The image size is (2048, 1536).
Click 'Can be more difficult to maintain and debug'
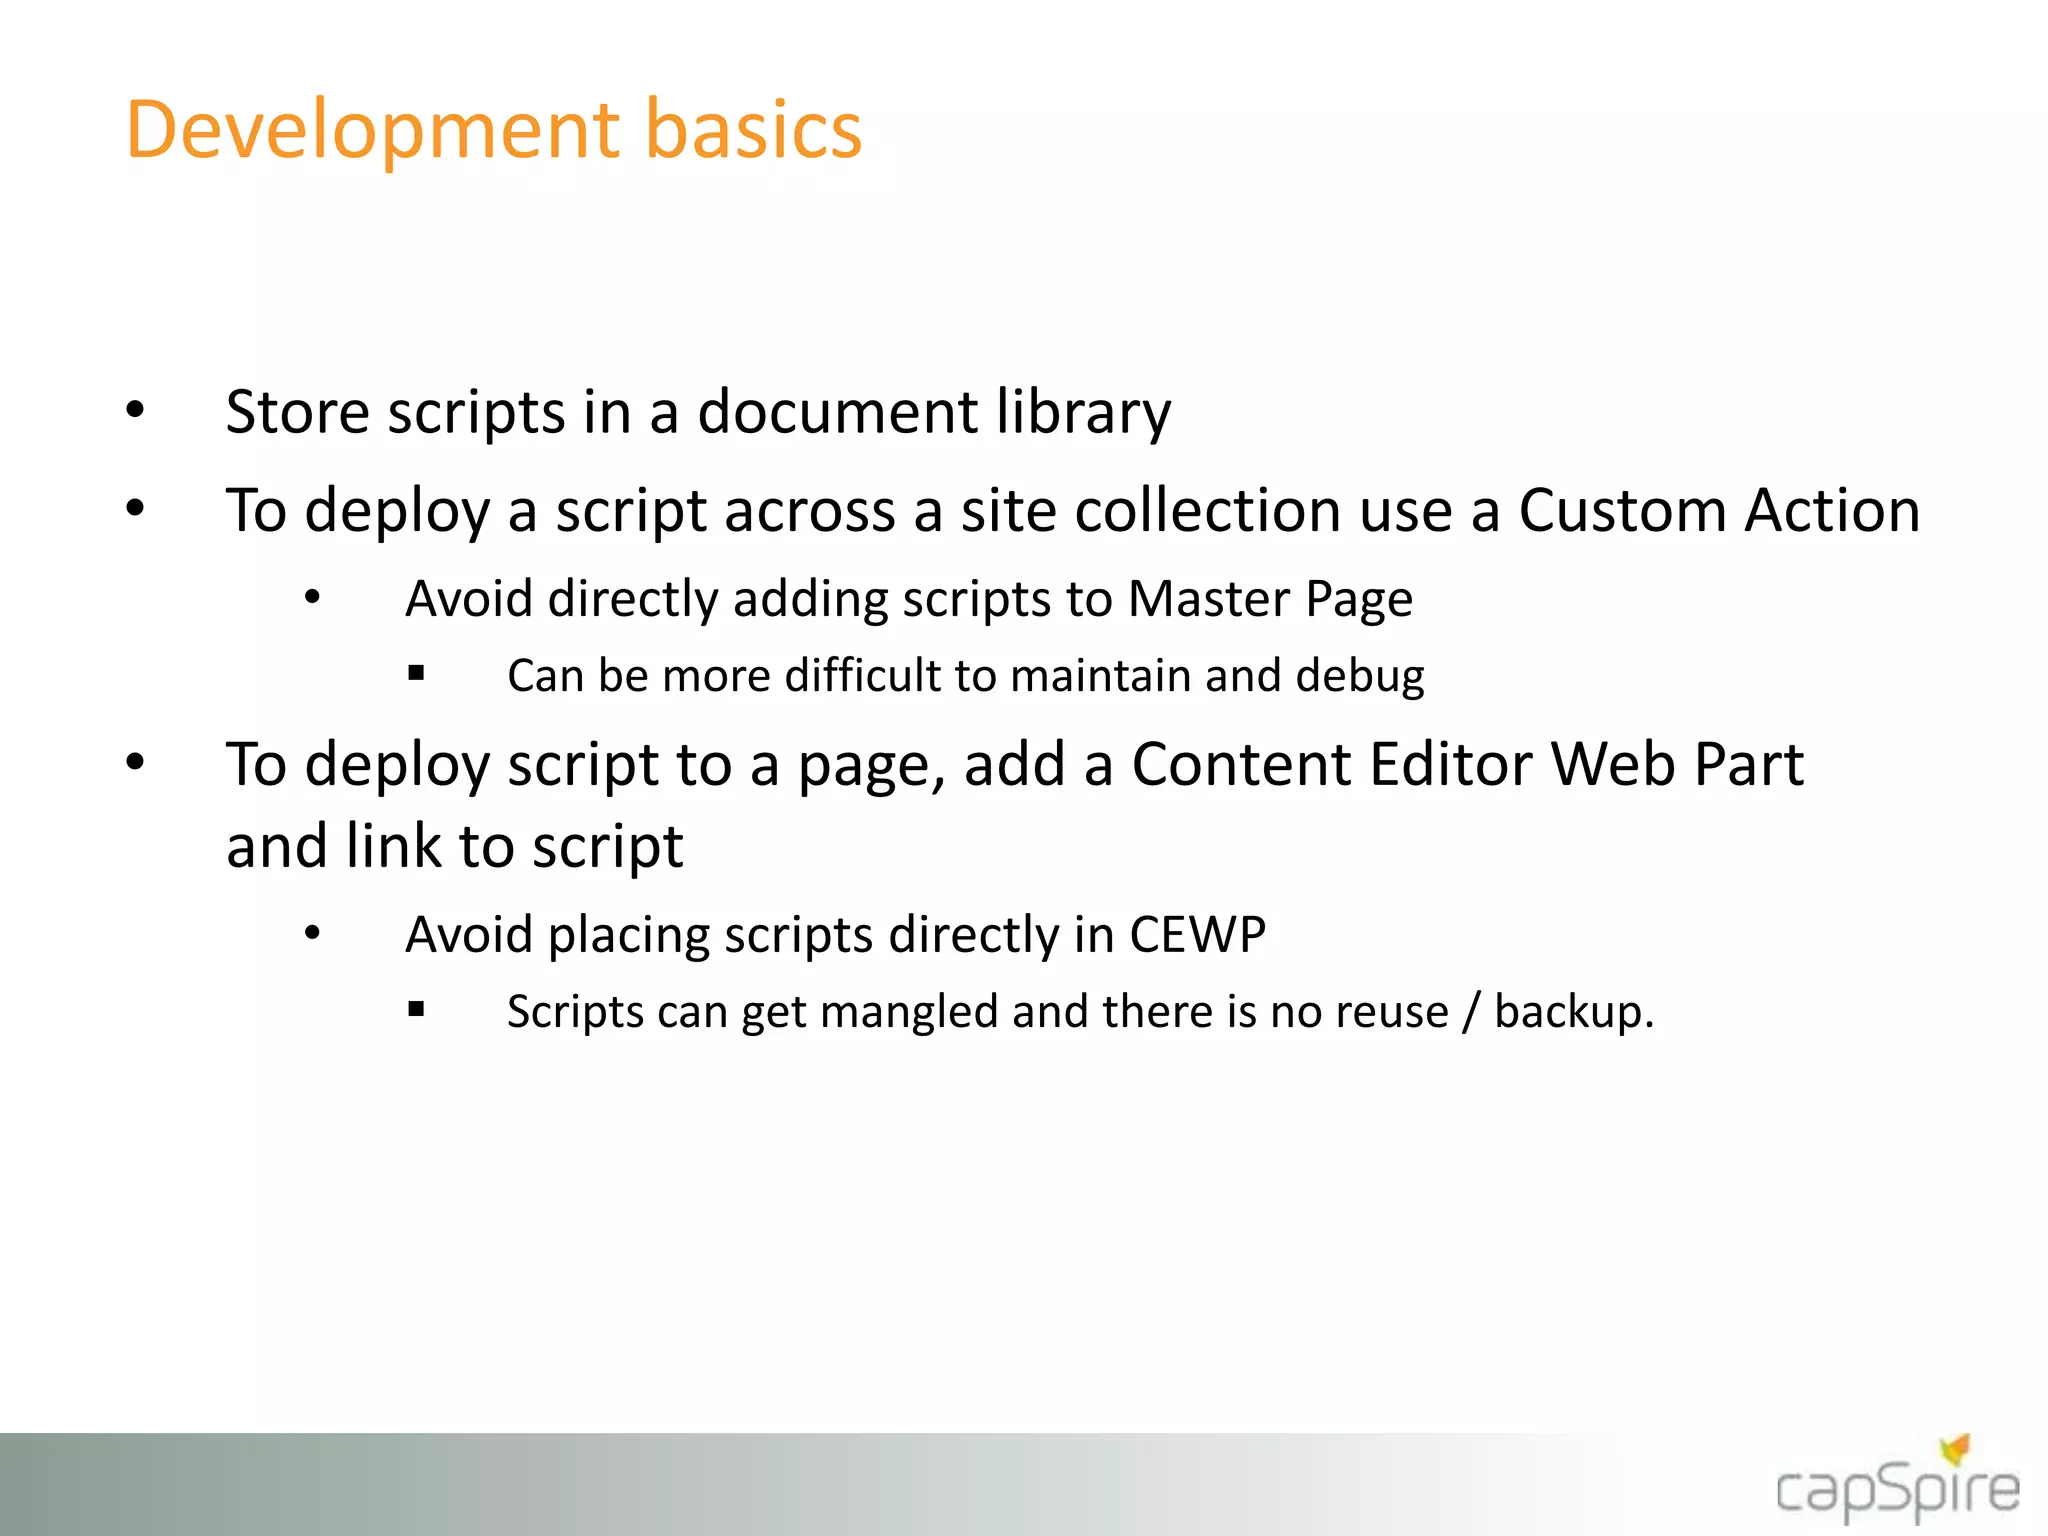965,676
